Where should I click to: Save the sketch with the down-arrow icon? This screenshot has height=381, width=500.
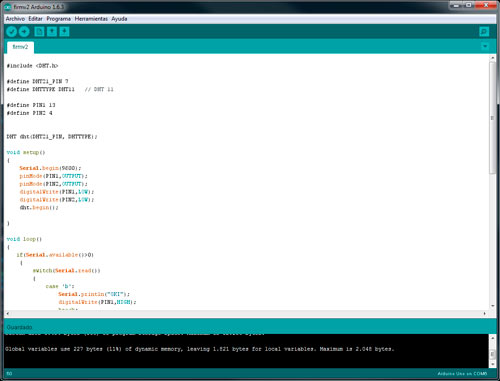pos(64,32)
